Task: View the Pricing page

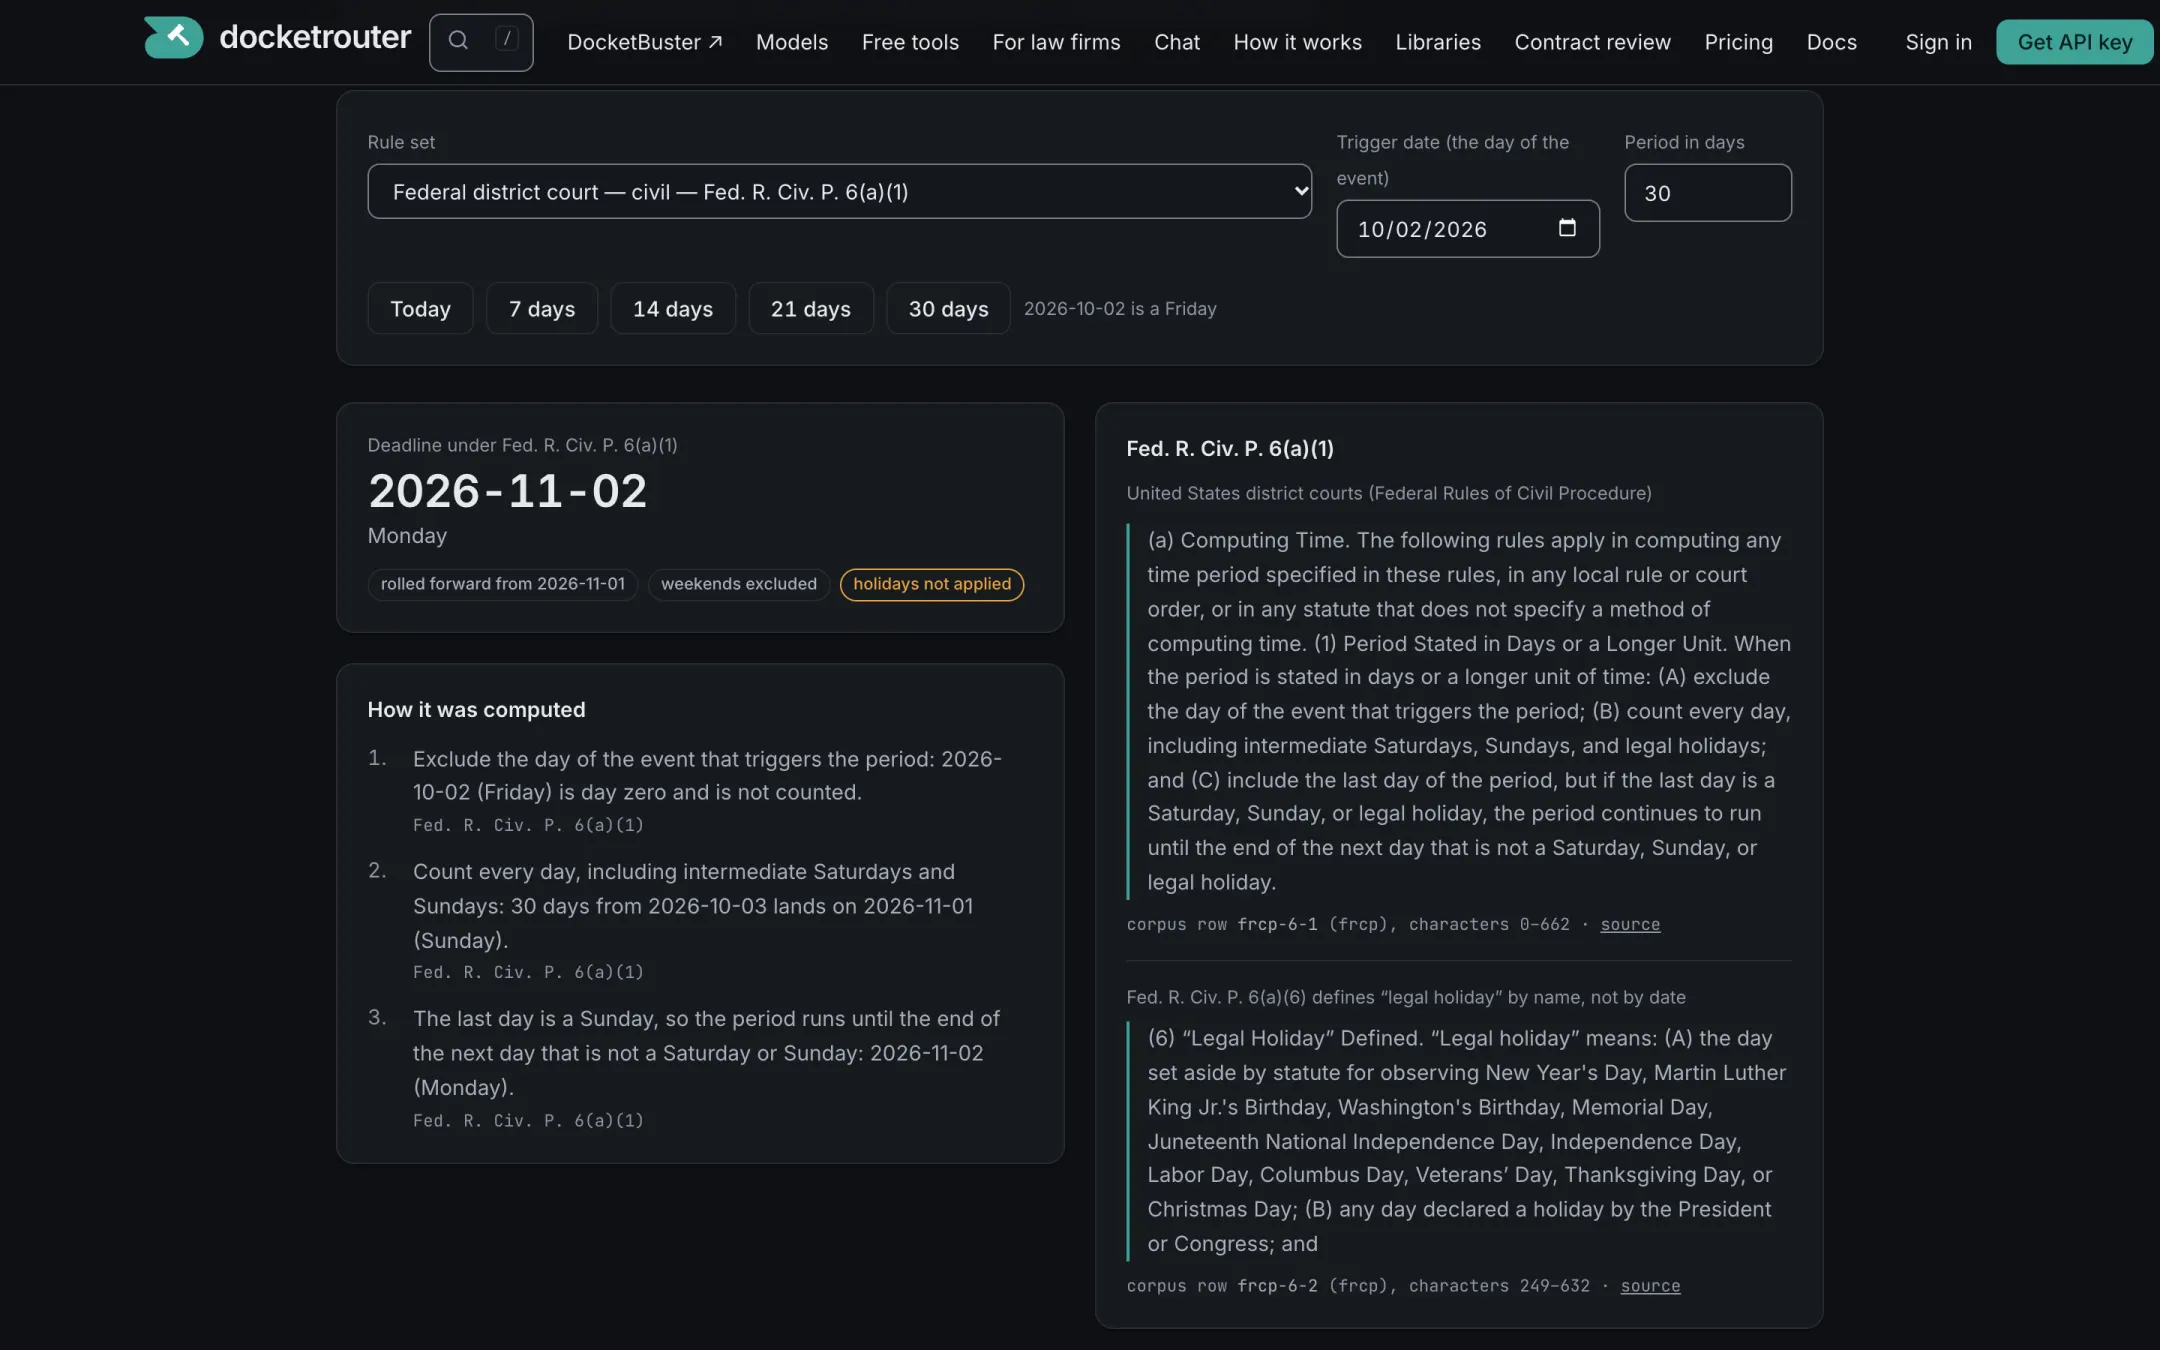Action: 1738,42
